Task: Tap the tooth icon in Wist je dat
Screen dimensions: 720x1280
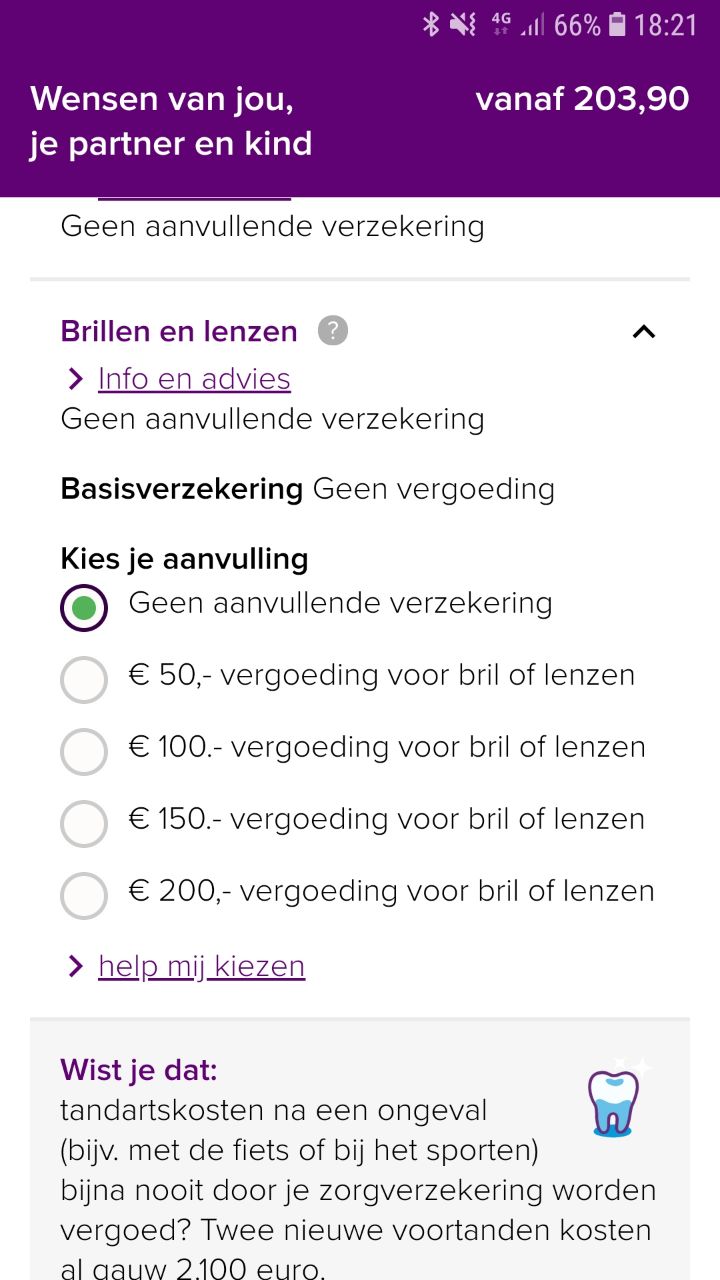Action: tap(613, 1100)
